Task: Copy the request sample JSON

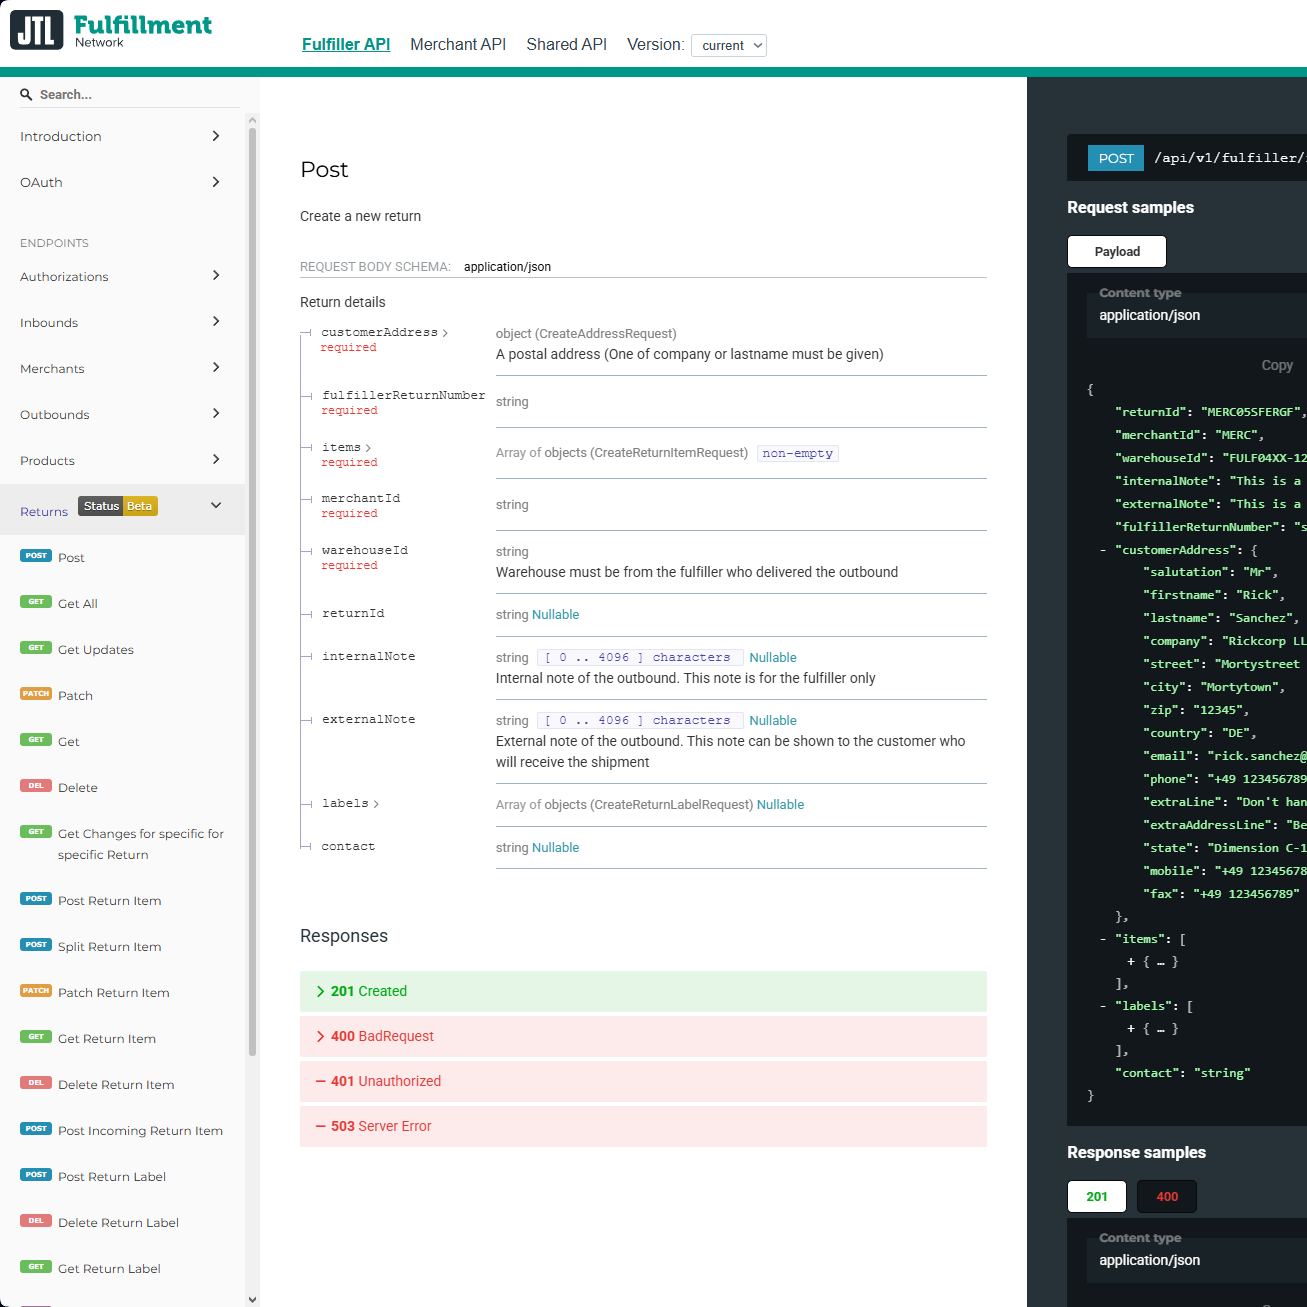Action: point(1277,365)
